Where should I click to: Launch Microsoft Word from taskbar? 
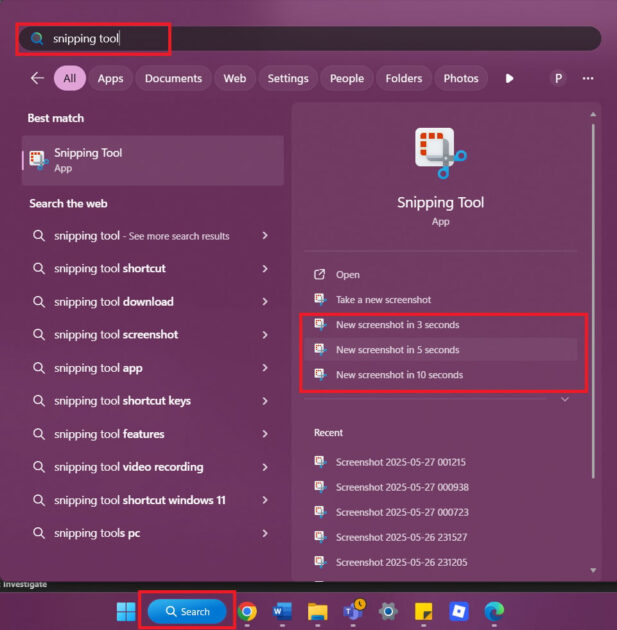coord(282,612)
